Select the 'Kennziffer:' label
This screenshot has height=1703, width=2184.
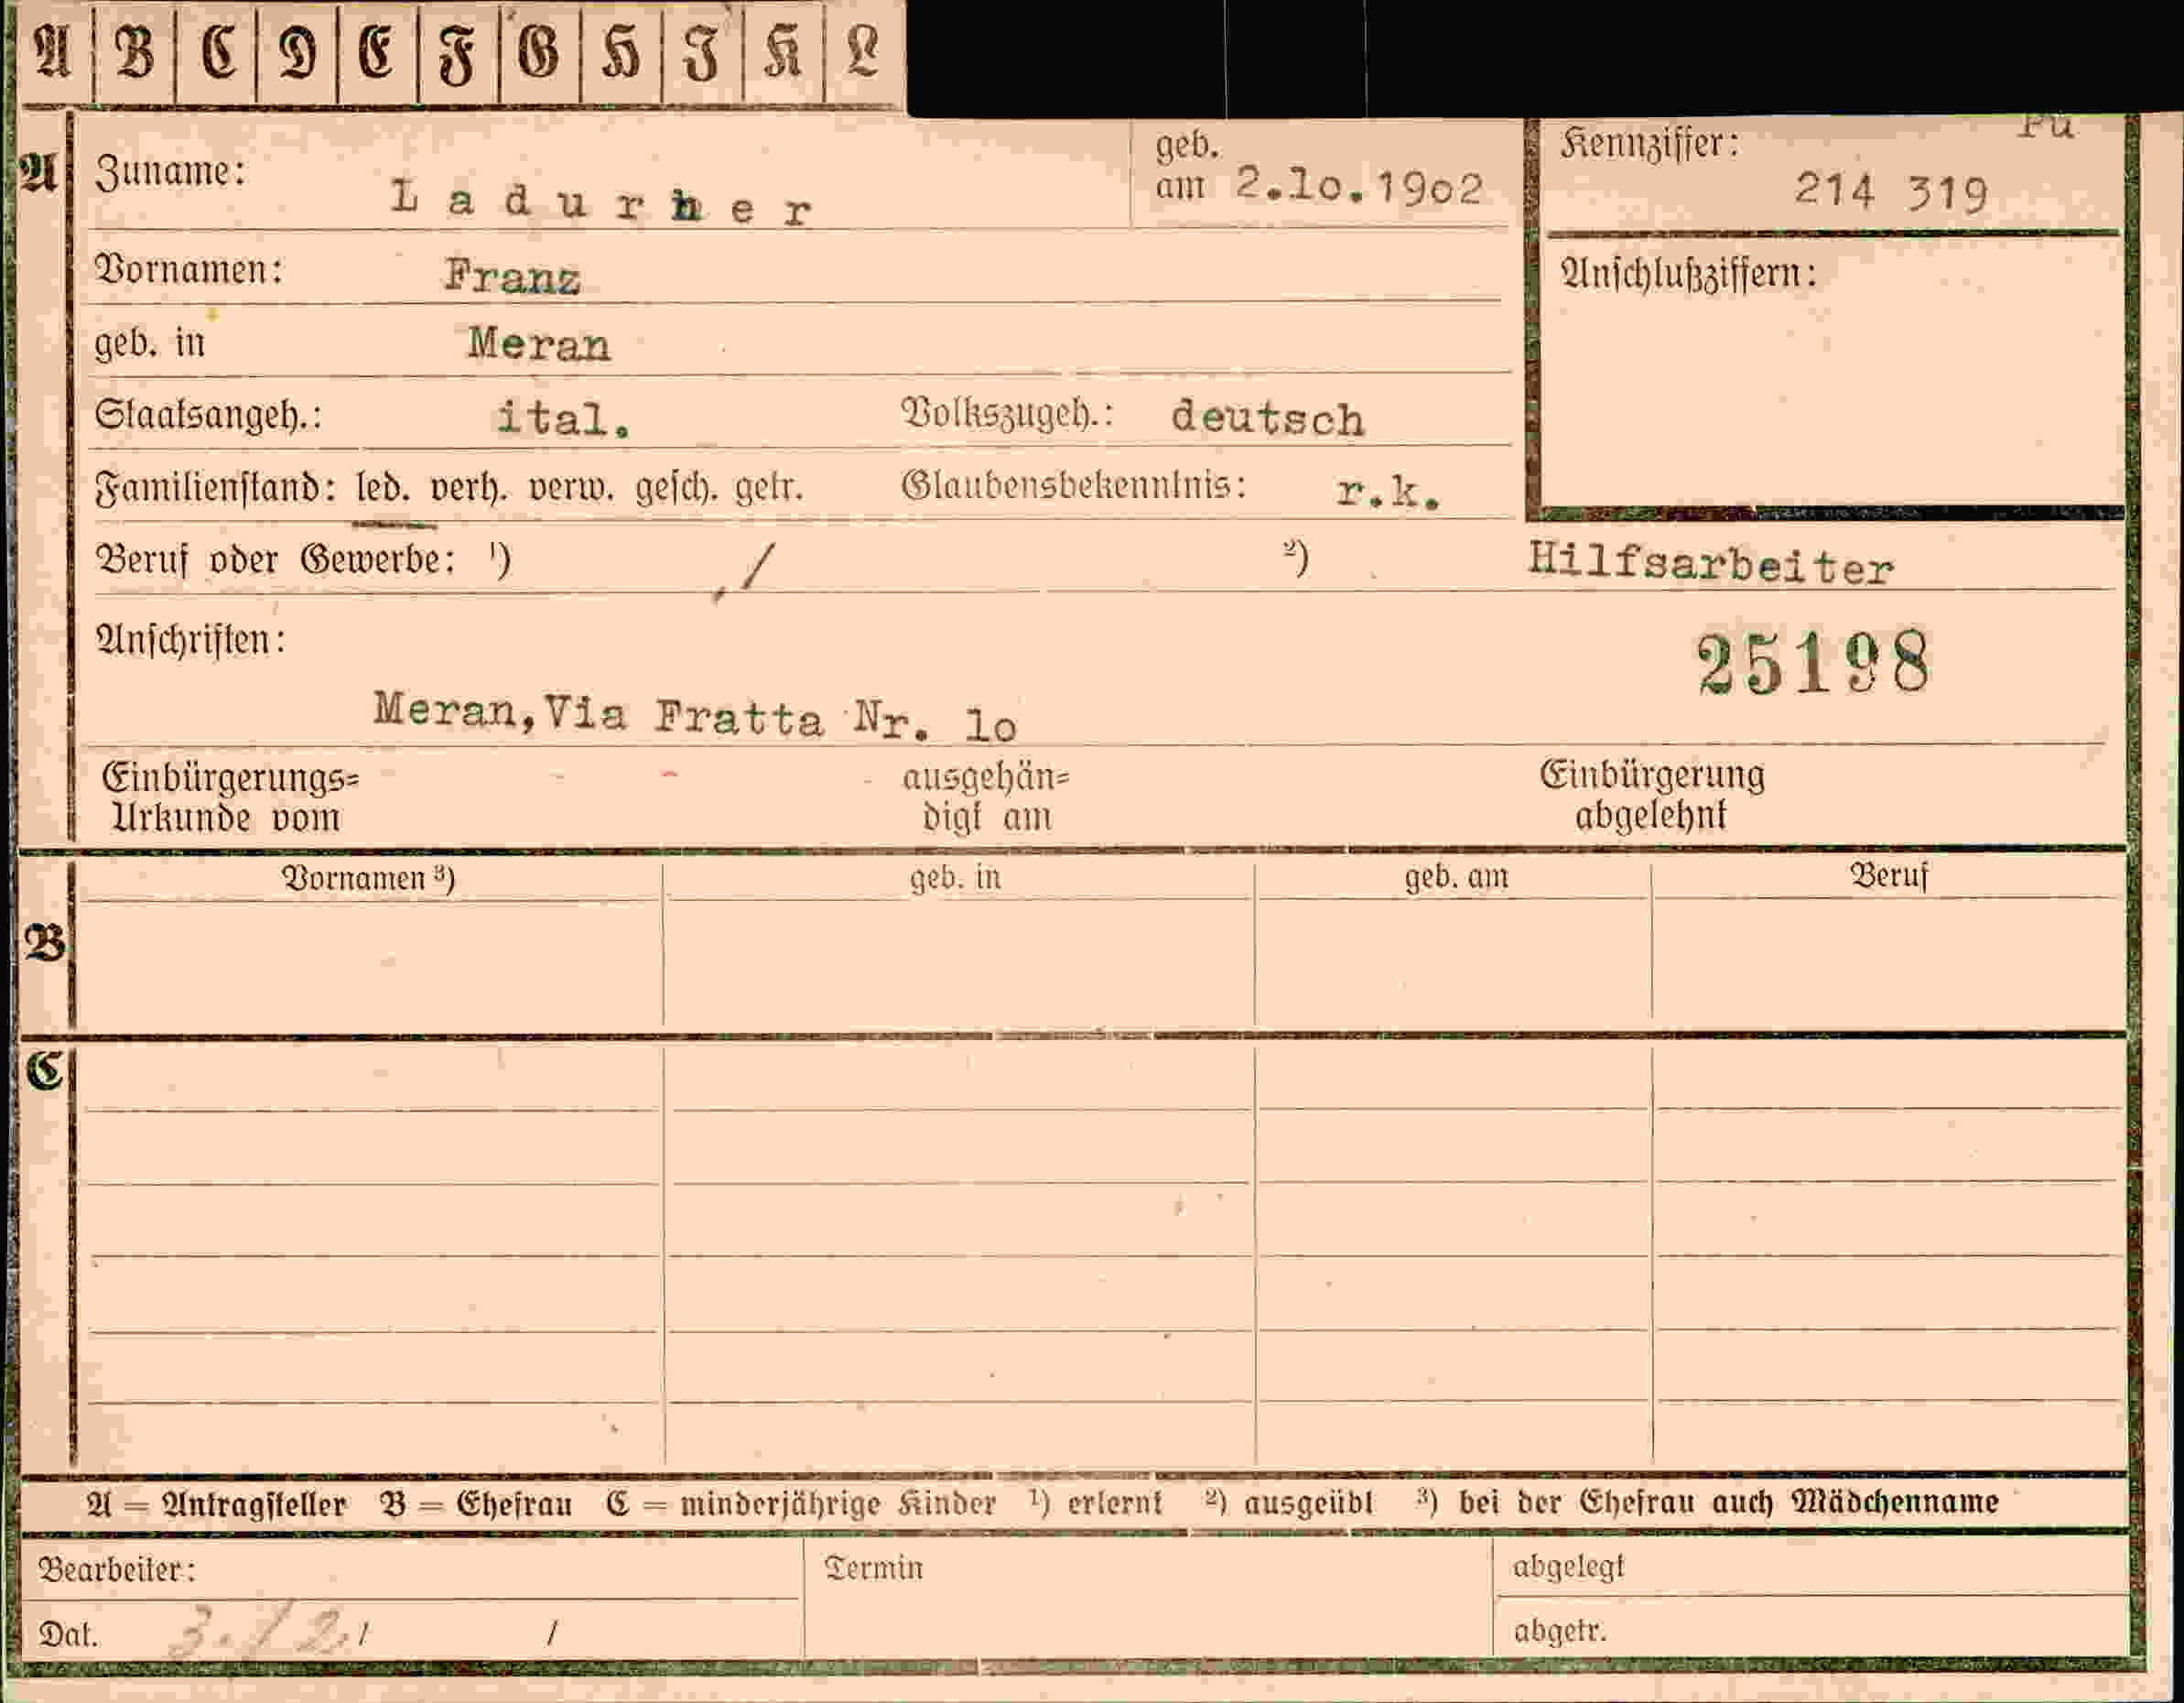(1649, 145)
